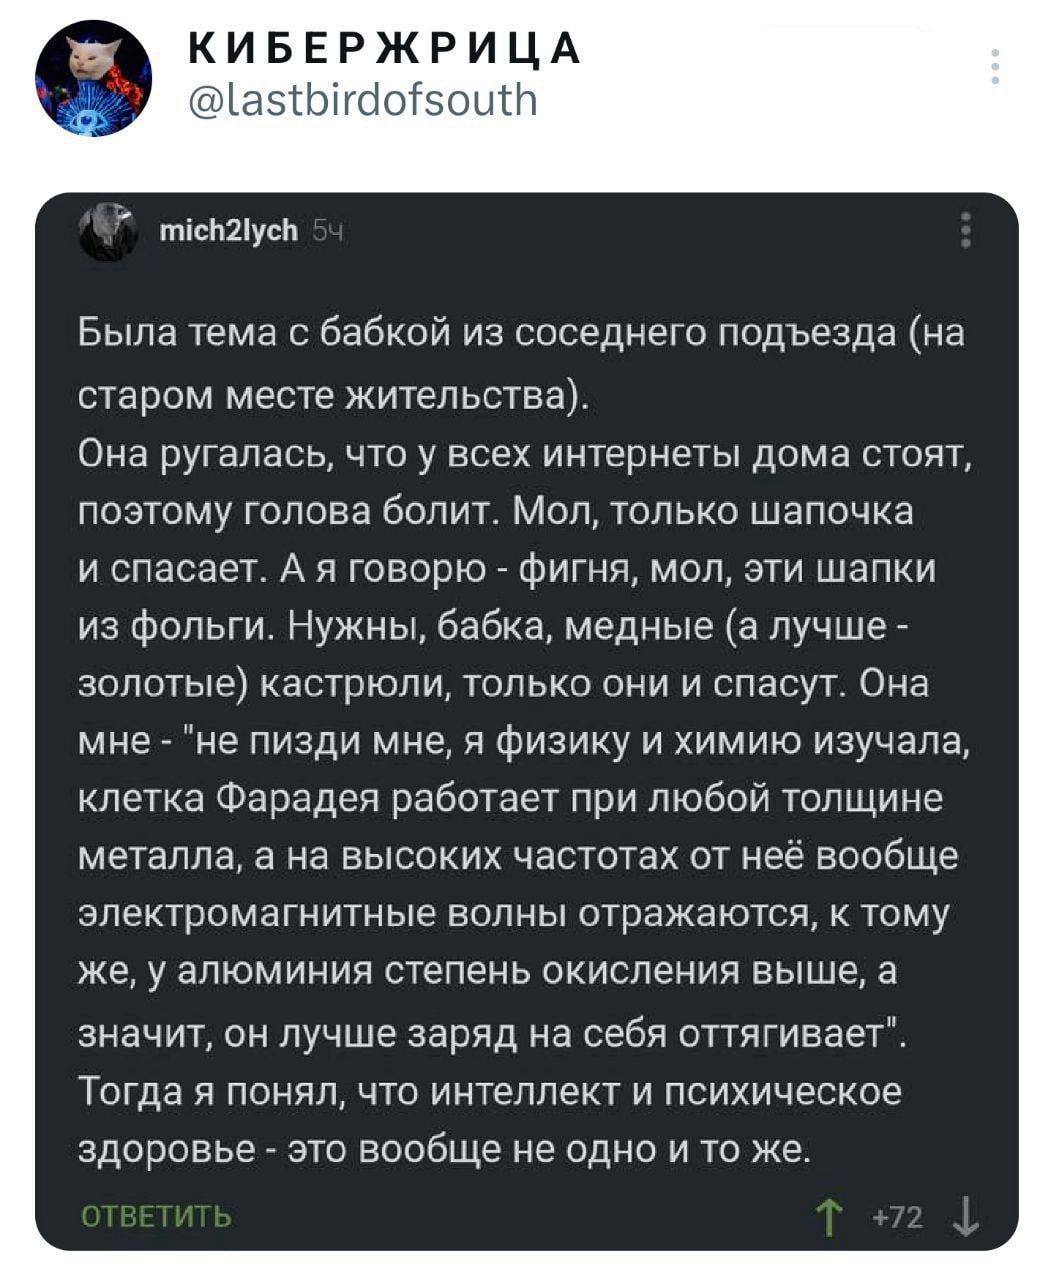Open the mich2lych commenter avatar
The image size is (1050, 1271).
point(107,232)
